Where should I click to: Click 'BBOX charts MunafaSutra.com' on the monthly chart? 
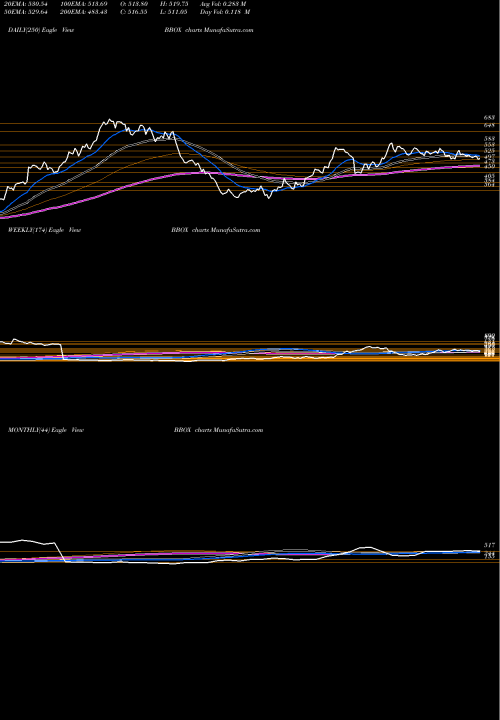(x=219, y=430)
